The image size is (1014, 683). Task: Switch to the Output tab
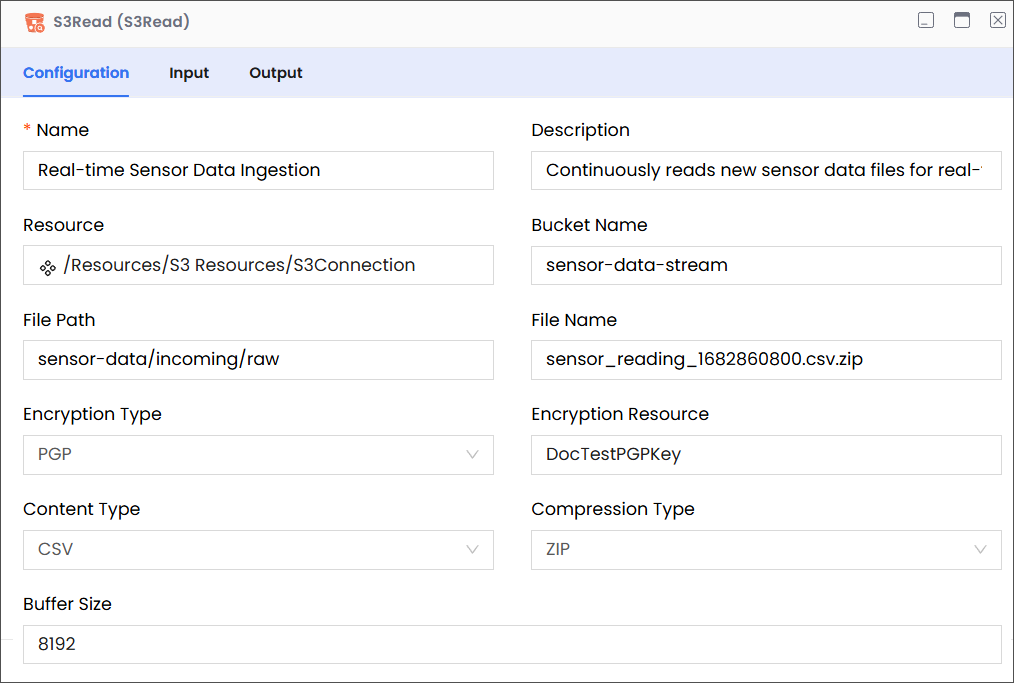tap(275, 72)
